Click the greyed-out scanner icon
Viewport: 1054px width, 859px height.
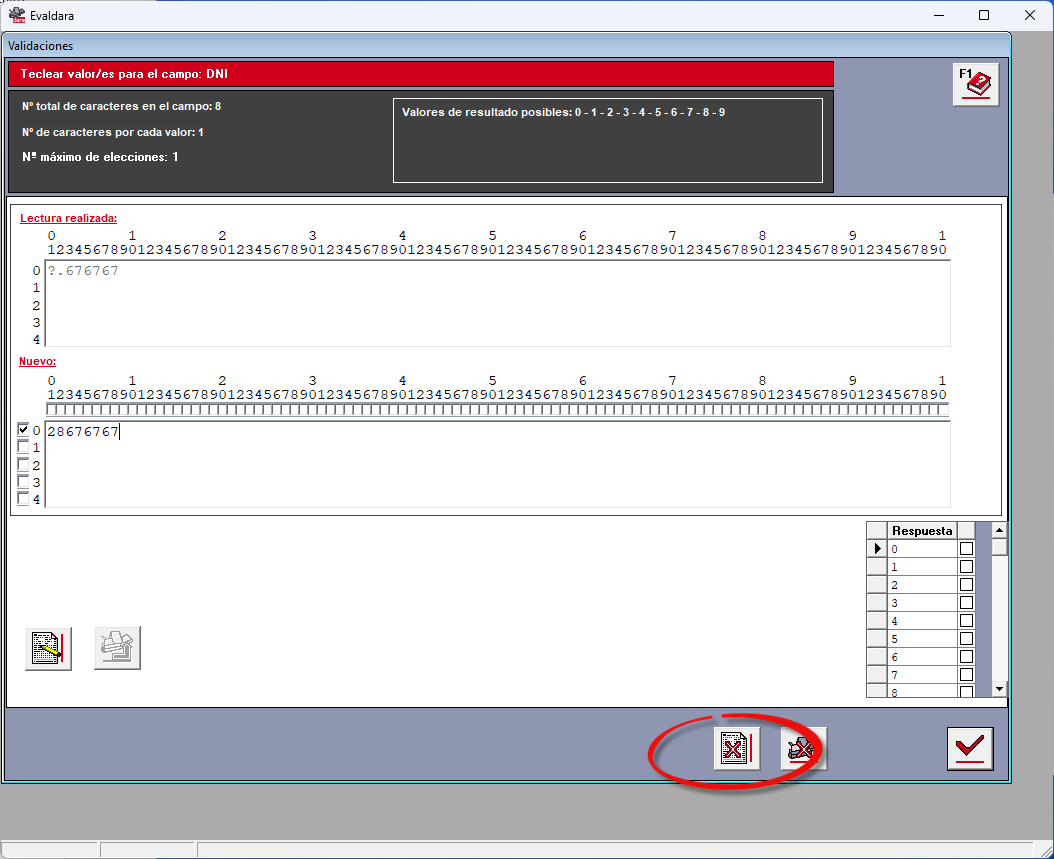coord(117,648)
